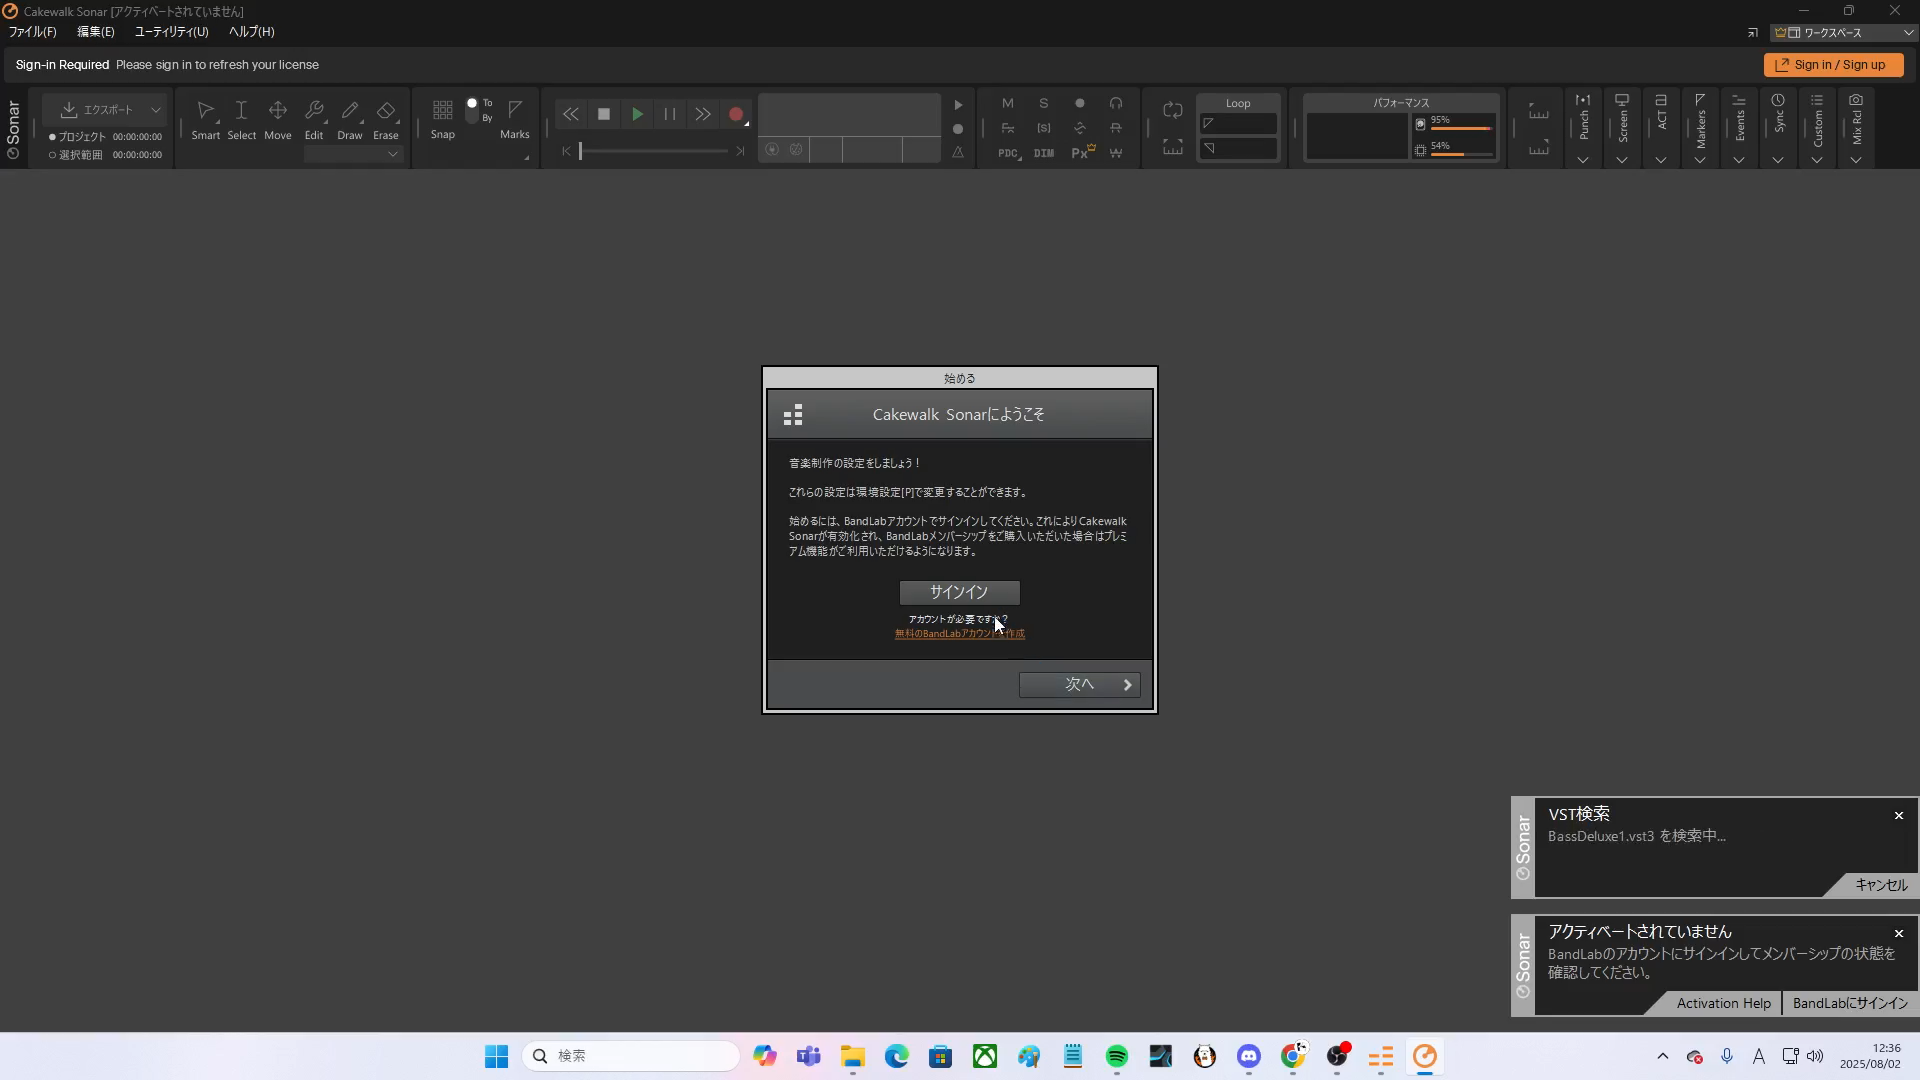Dismiss the VST検索 notification
Screen dimensions: 1920x1080
[1899, 816]
